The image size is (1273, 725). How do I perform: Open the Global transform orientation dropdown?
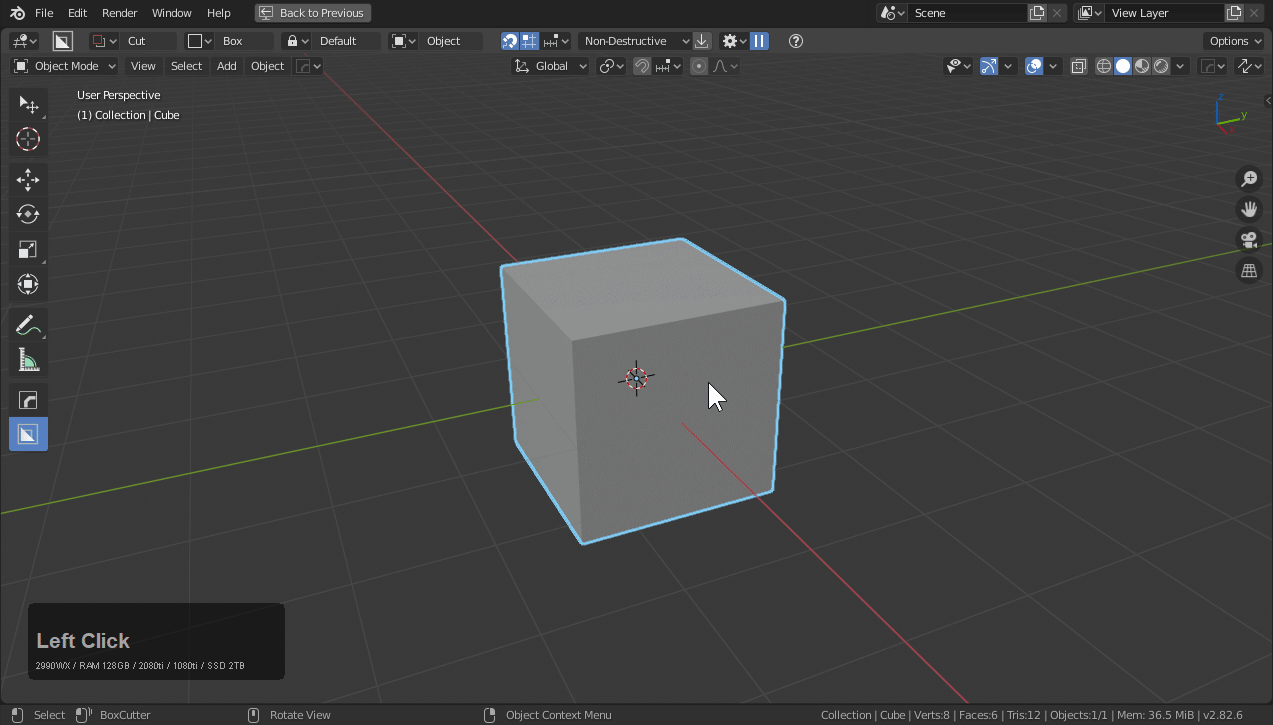click(x=551, y=66)
